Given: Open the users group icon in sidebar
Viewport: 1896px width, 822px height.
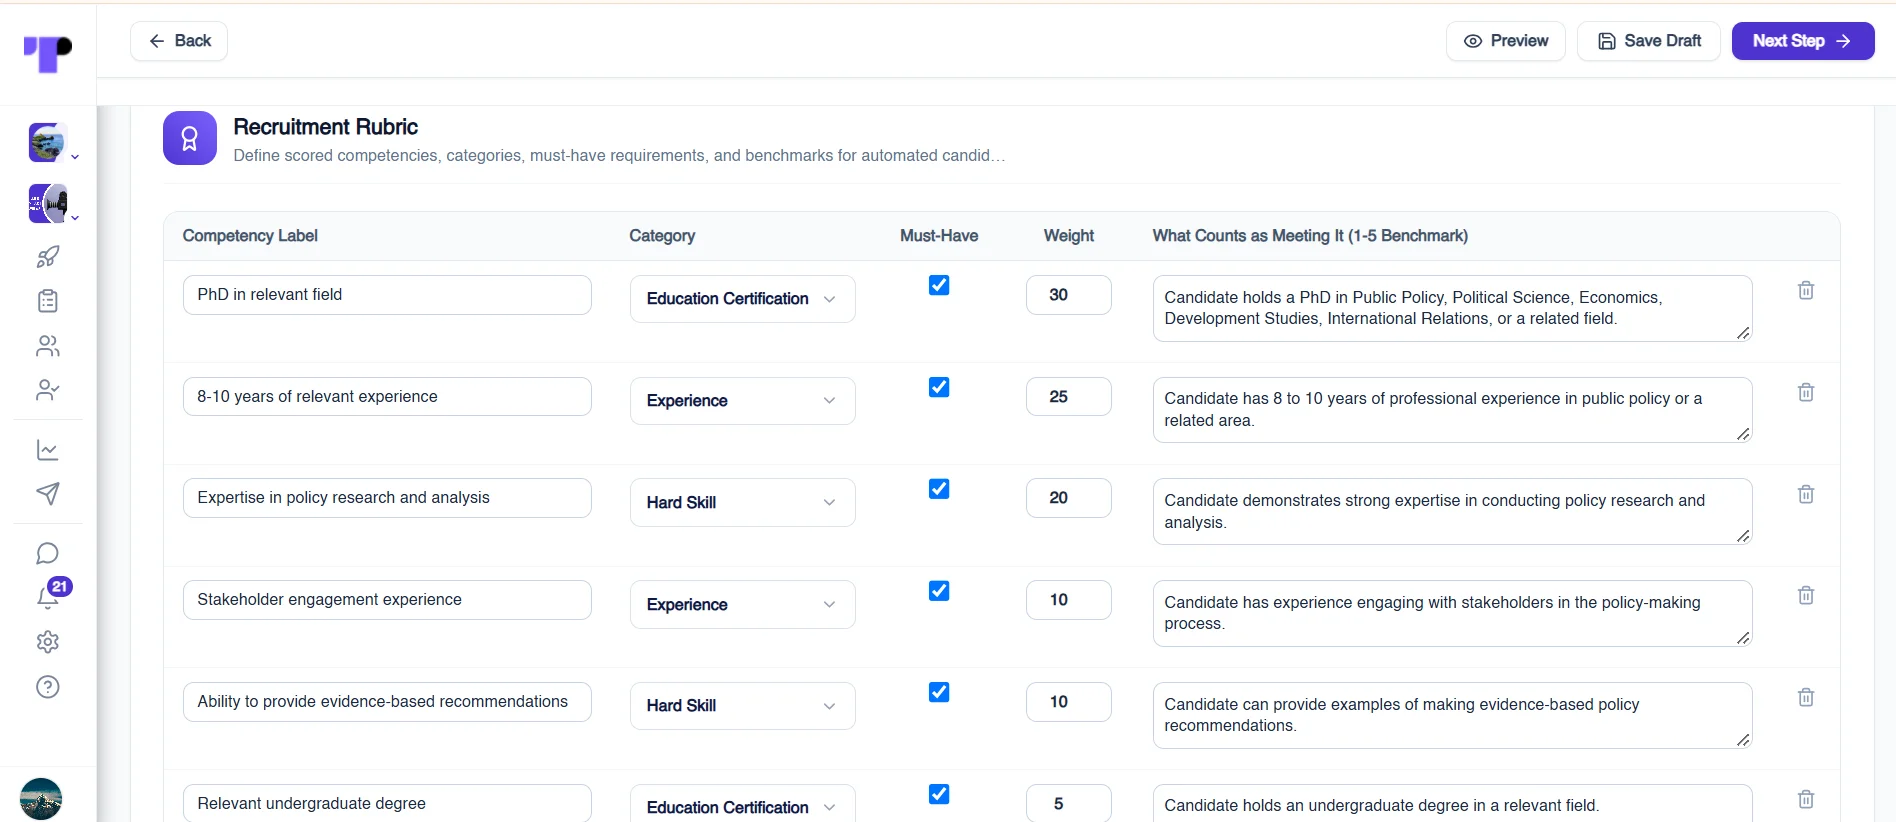Looking at the screenshot, I should click(48, 346).
